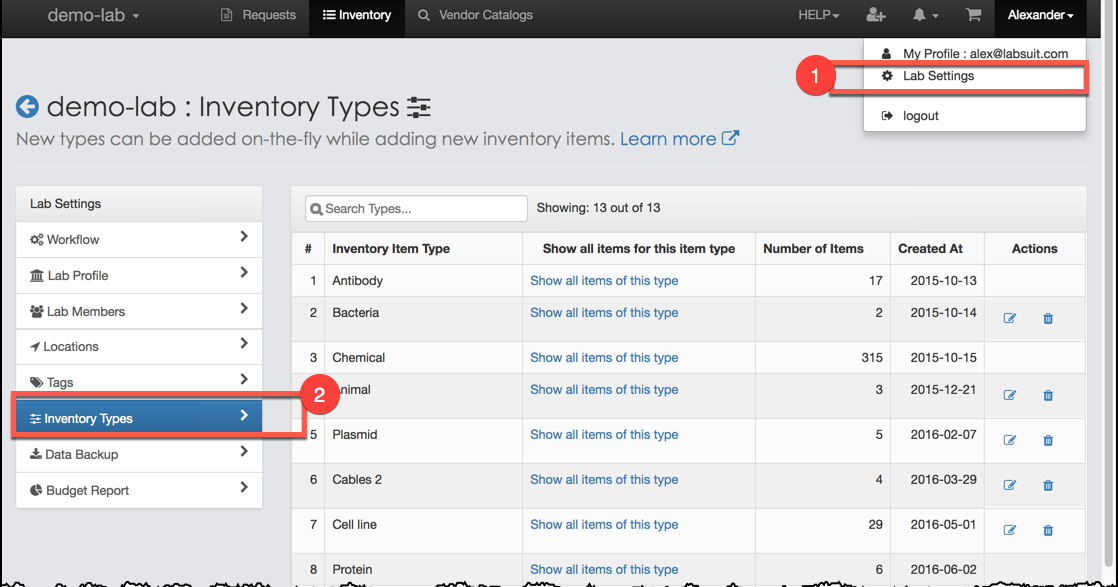
Task: Click the notifications bell icon
Action: tap(921, 15)
